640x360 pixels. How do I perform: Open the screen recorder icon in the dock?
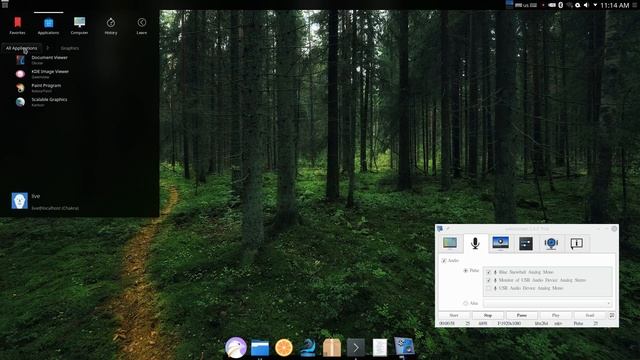[404, 347]
